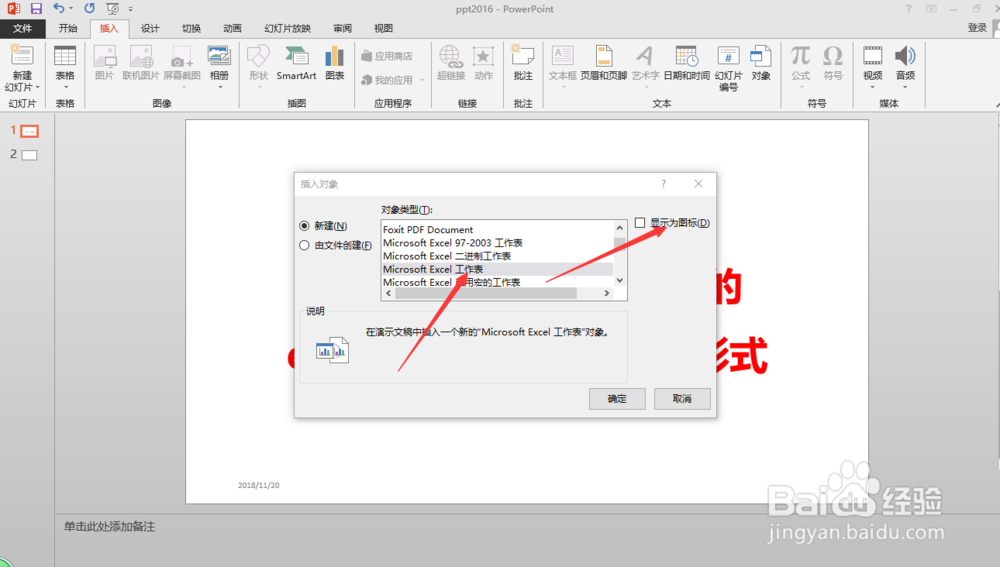Screen dimensions: 1000x567
Task: Click the OK (确定) button in dialog
Action: click(x=617, y=399)
